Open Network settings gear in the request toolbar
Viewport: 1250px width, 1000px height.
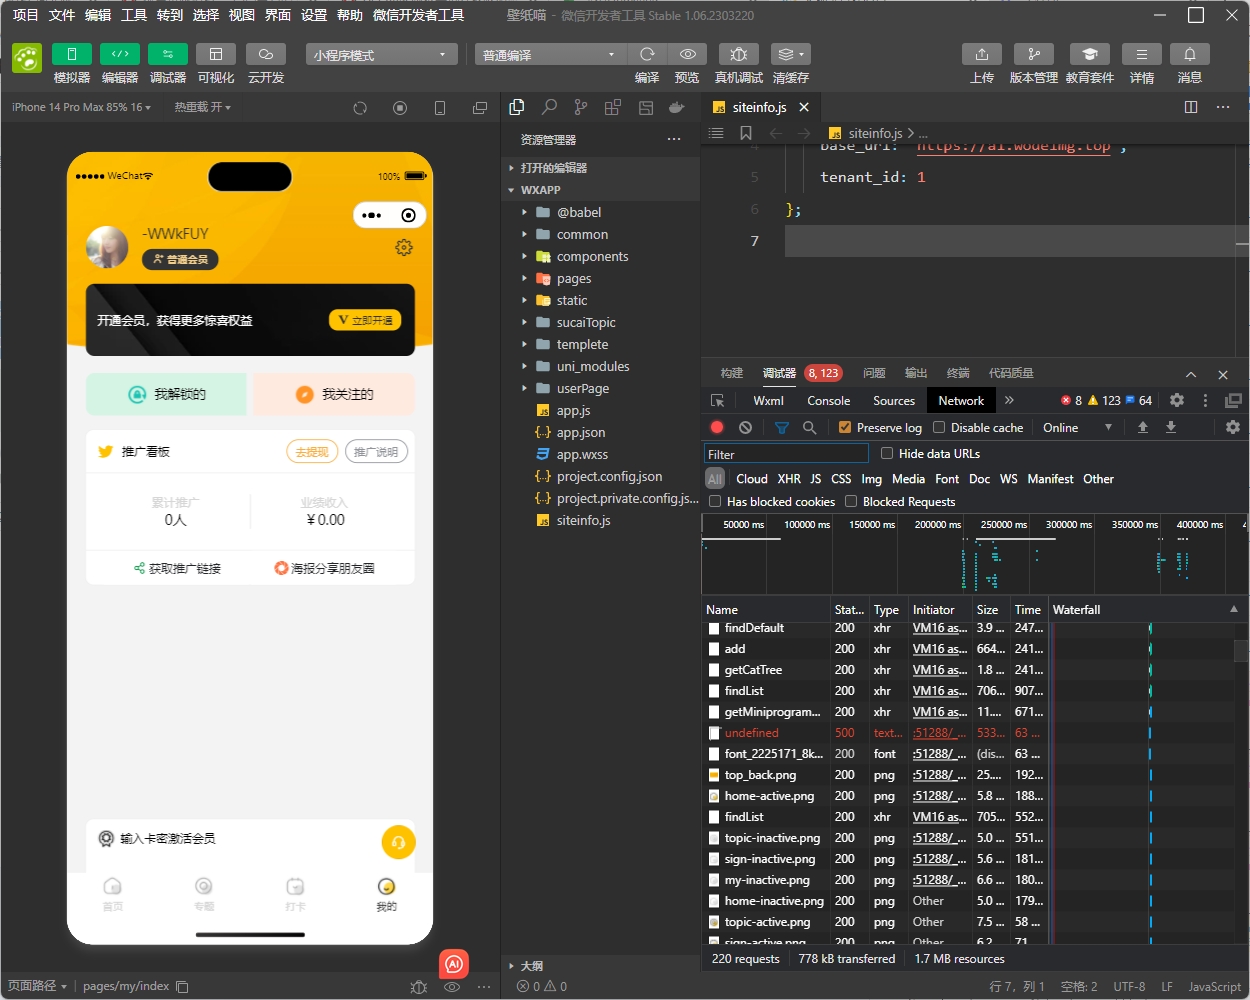point(1233,427)
